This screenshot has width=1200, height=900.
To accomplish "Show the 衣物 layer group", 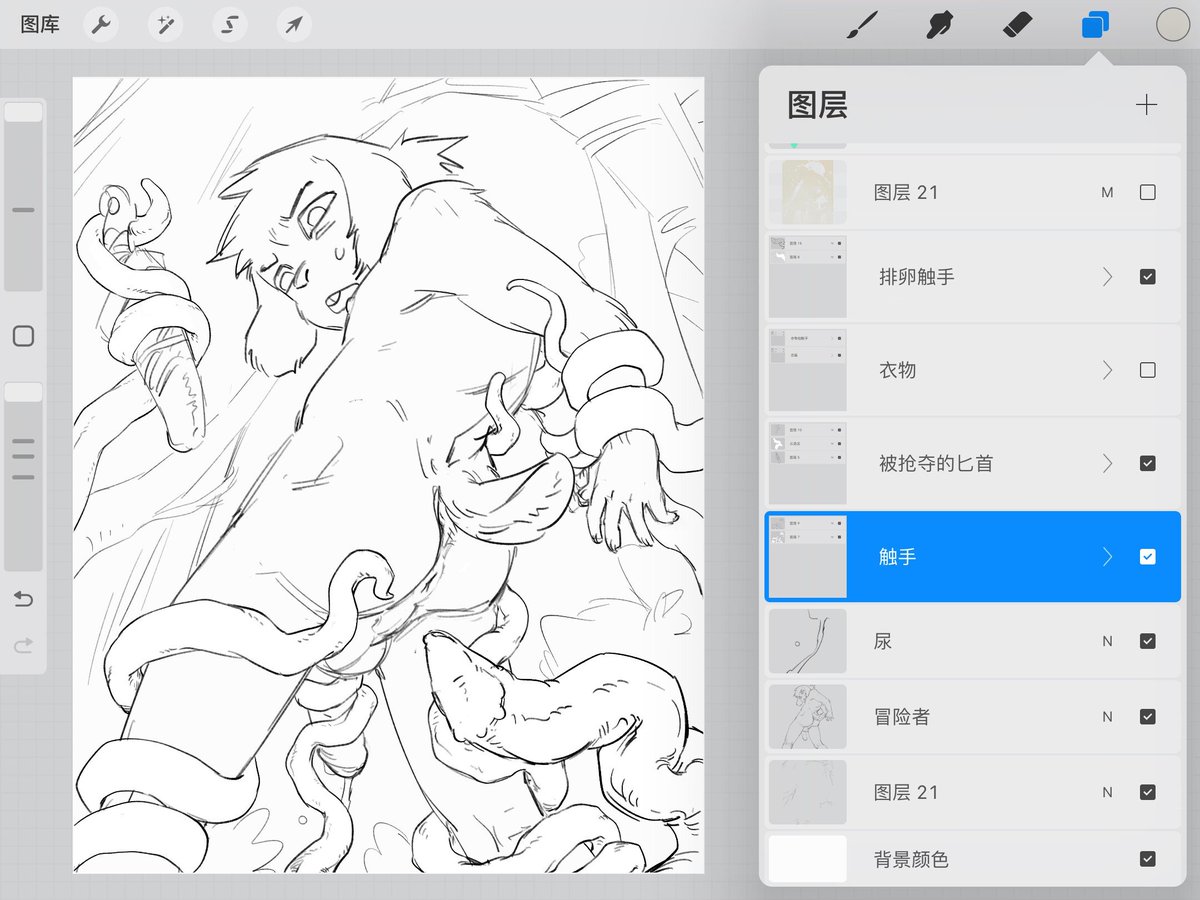I will tap(1148, 370).
